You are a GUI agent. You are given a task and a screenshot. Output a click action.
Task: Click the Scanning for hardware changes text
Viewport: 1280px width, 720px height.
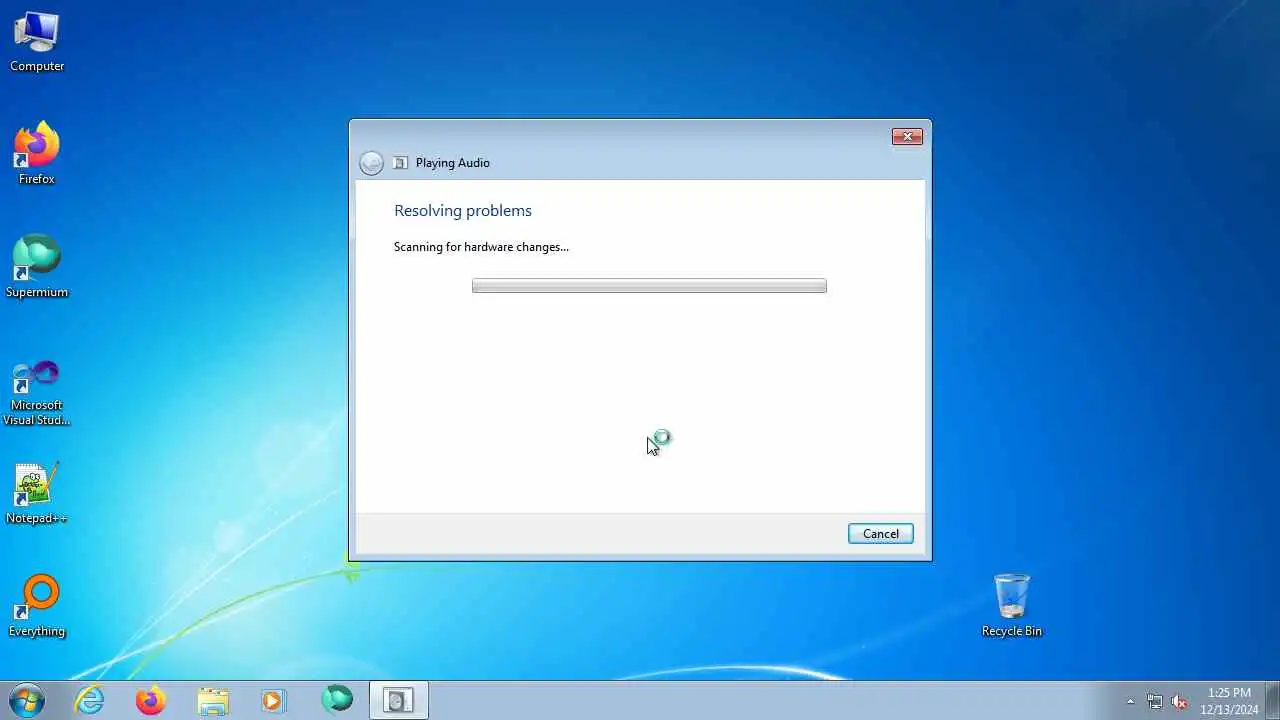coord(481,247)
